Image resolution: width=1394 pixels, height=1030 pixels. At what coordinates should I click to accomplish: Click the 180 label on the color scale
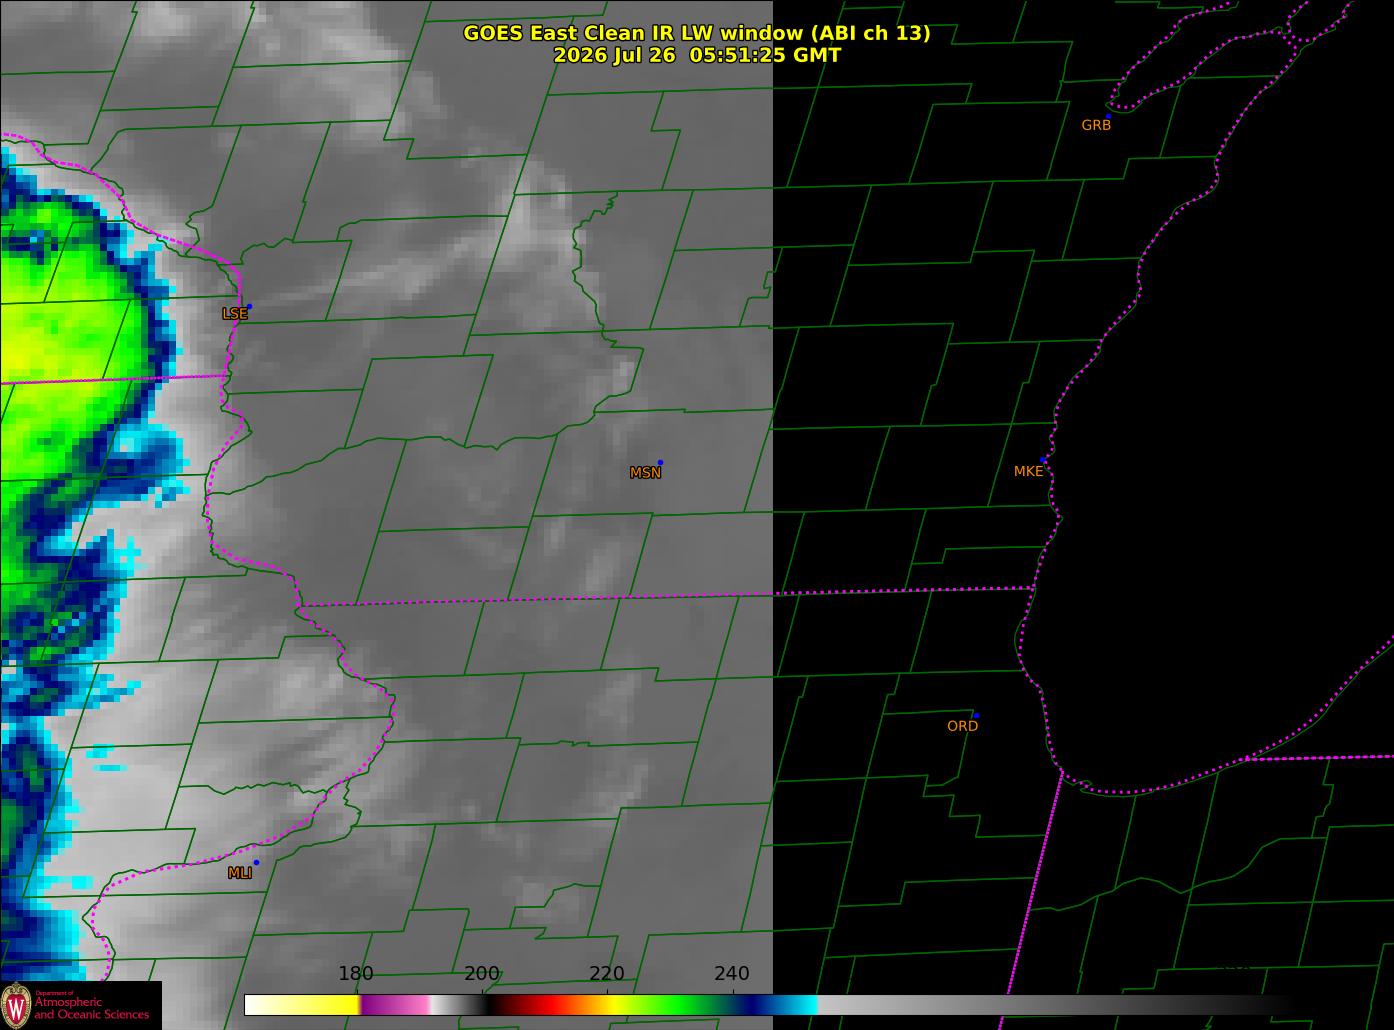(356, 973)
